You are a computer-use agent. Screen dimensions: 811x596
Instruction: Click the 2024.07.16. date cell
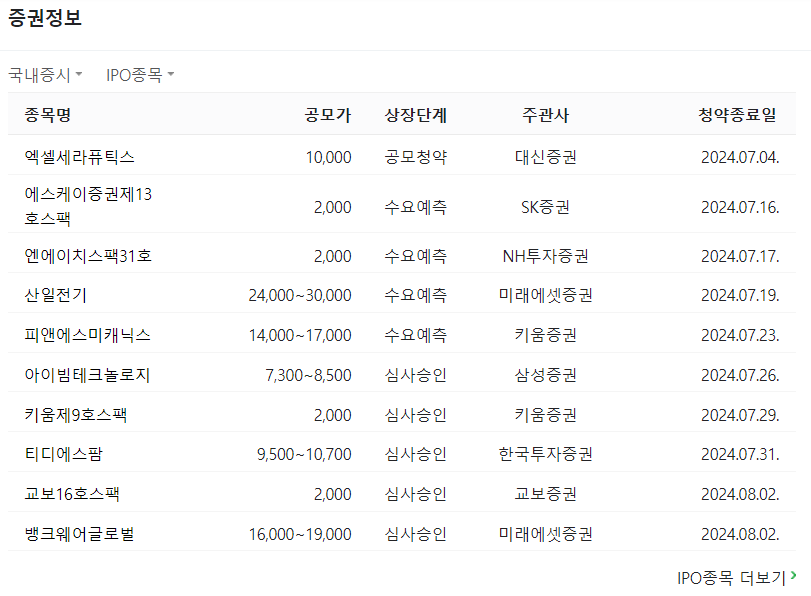(x=740, y=207)
